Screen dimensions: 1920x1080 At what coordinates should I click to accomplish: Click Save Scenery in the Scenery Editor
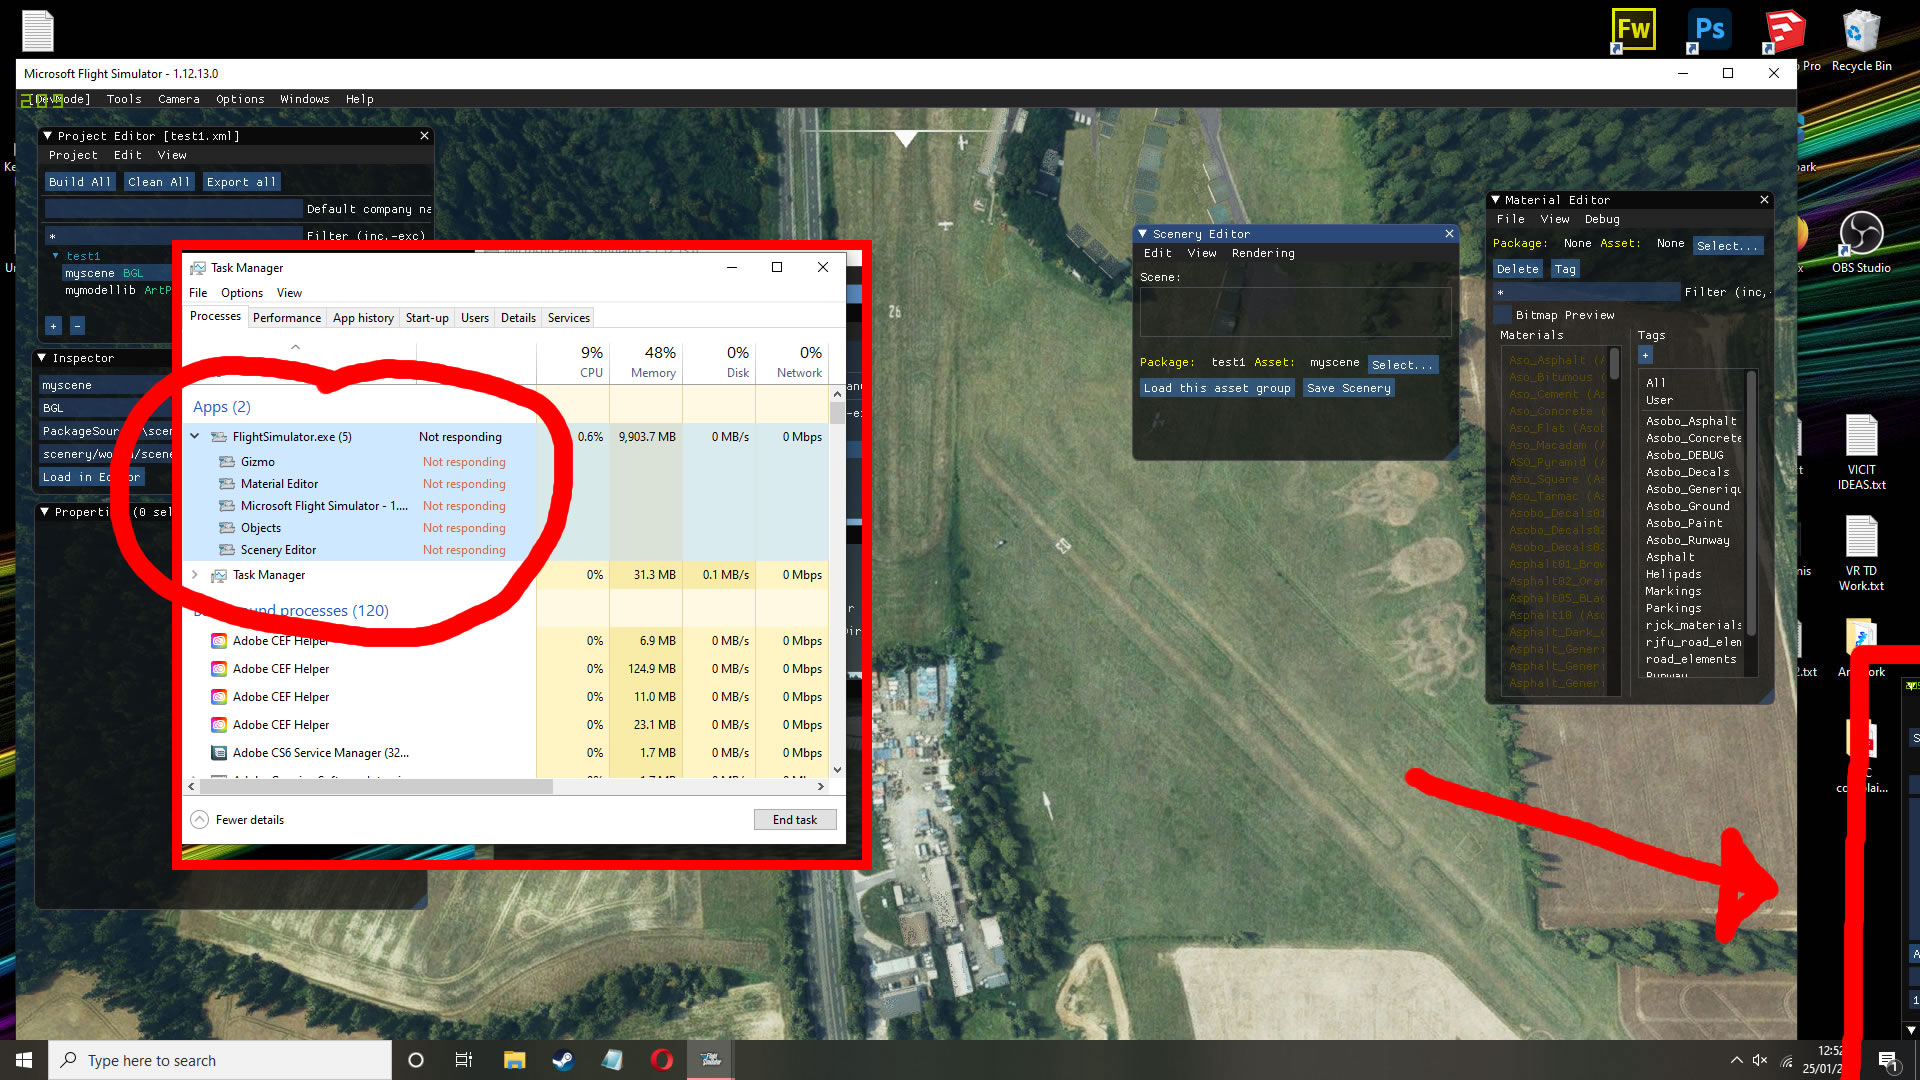[x=1348, y=388]
